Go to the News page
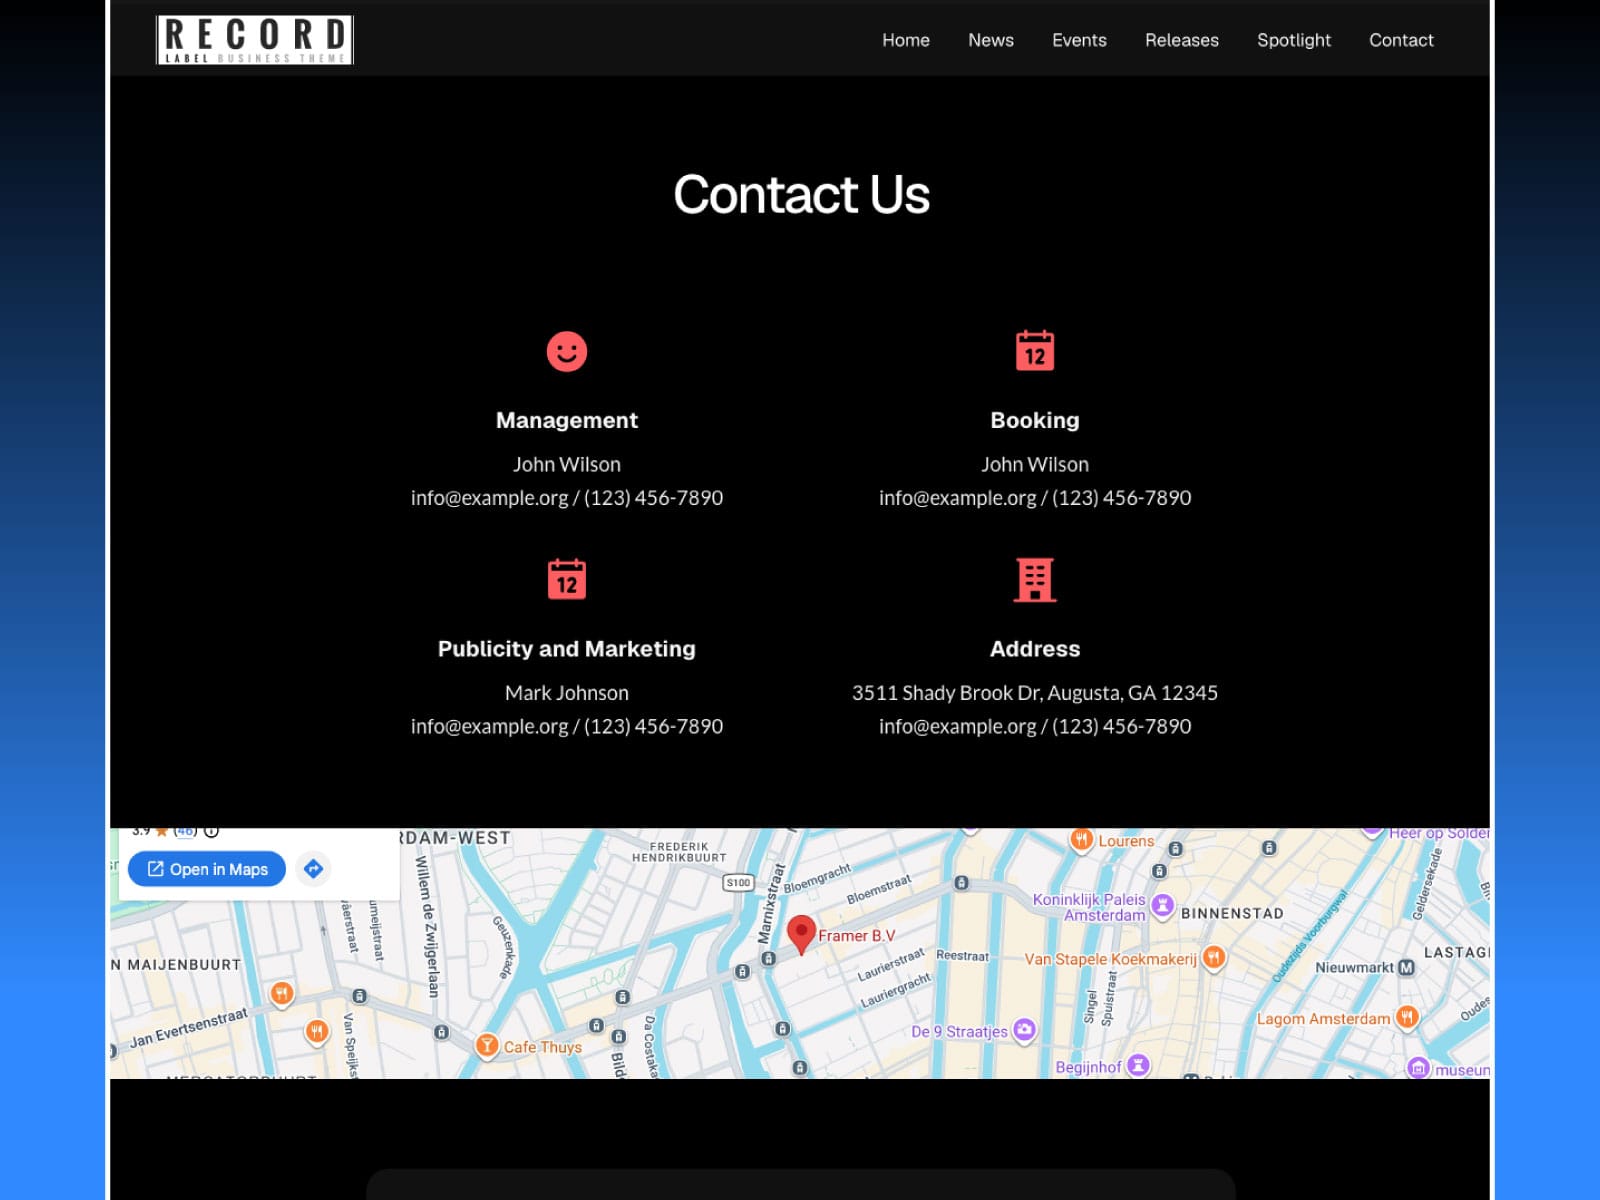 point(991,40)
